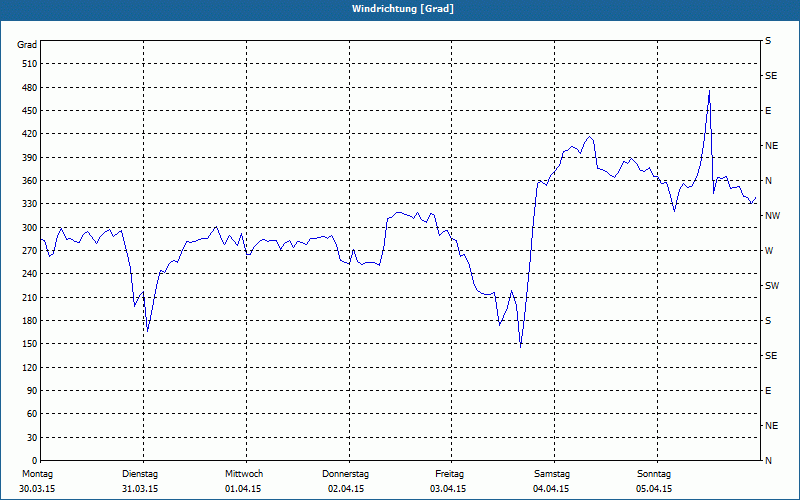Select the 270 degree label
Image resolution: width=800 pixels, height=500 pixels.
(30, 251)
